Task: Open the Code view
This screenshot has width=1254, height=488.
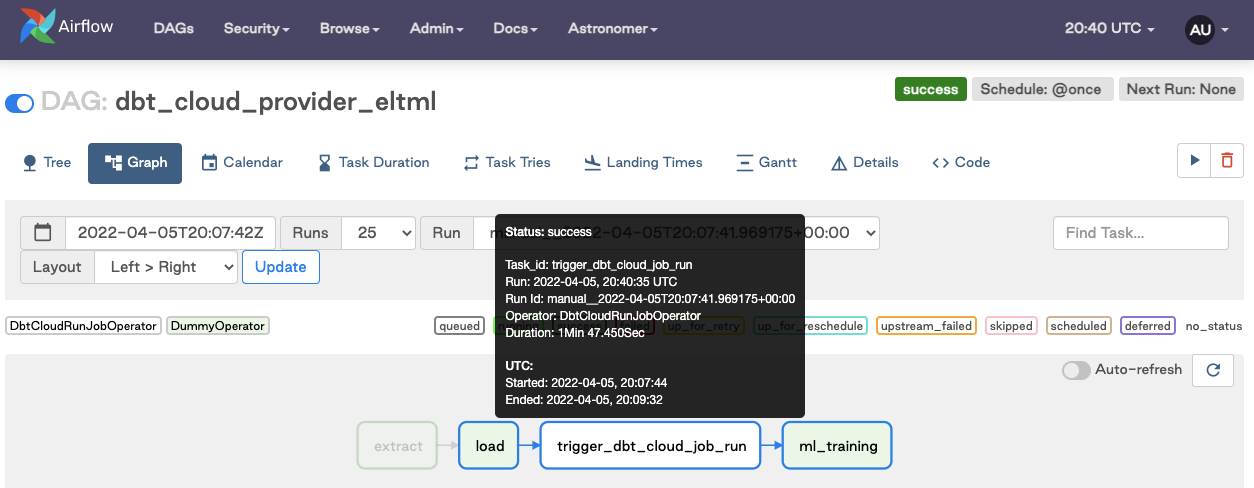Action: click(x=960, y=162)
